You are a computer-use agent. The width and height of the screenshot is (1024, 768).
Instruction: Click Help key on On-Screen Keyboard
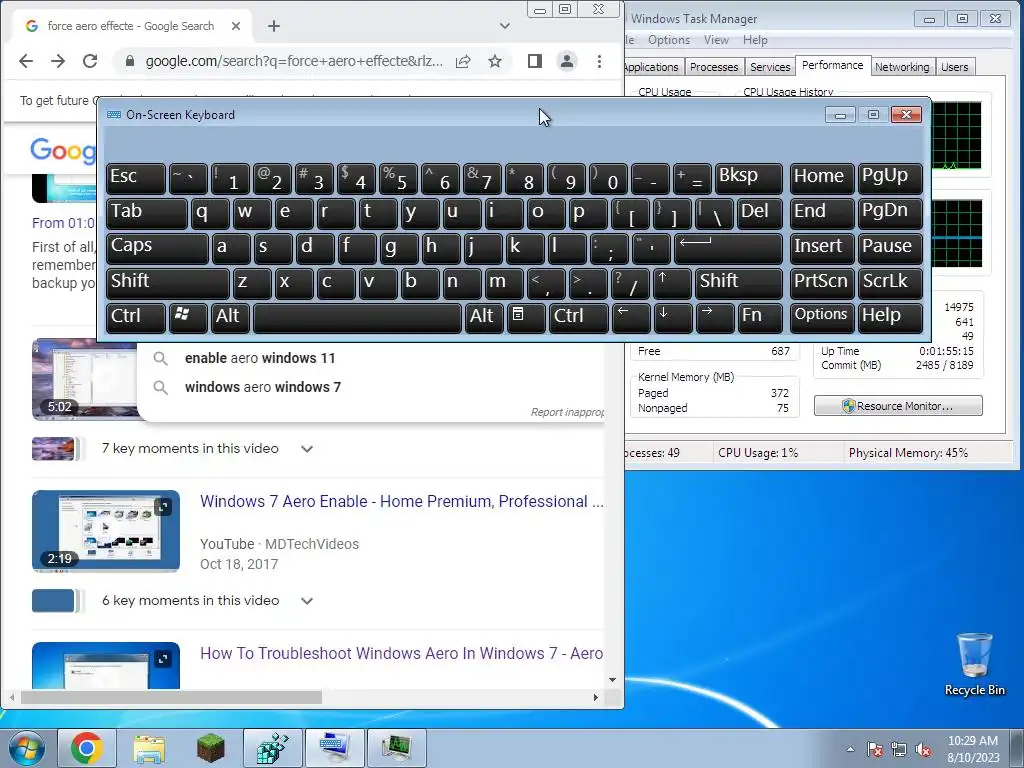pos(889,317)
